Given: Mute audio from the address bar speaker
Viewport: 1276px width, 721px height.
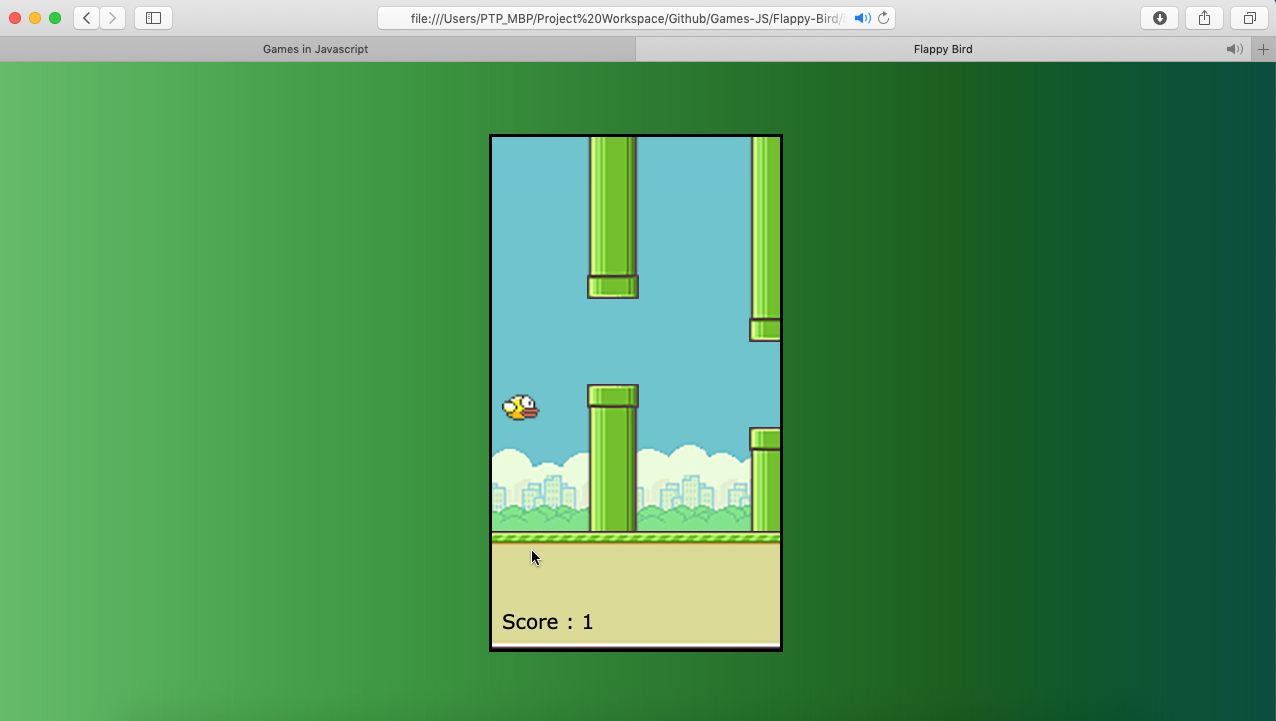Looking at the screenshot, I should point(862,18).
